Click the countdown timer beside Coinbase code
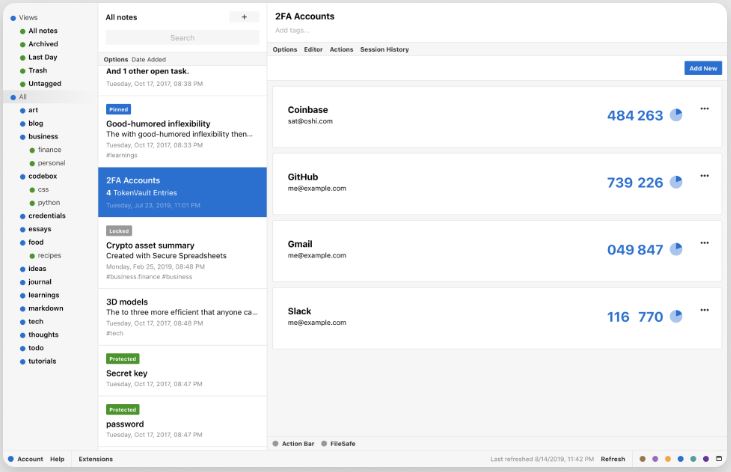The width and height of the screenshot is (731, 472). [x=676, y=115]
